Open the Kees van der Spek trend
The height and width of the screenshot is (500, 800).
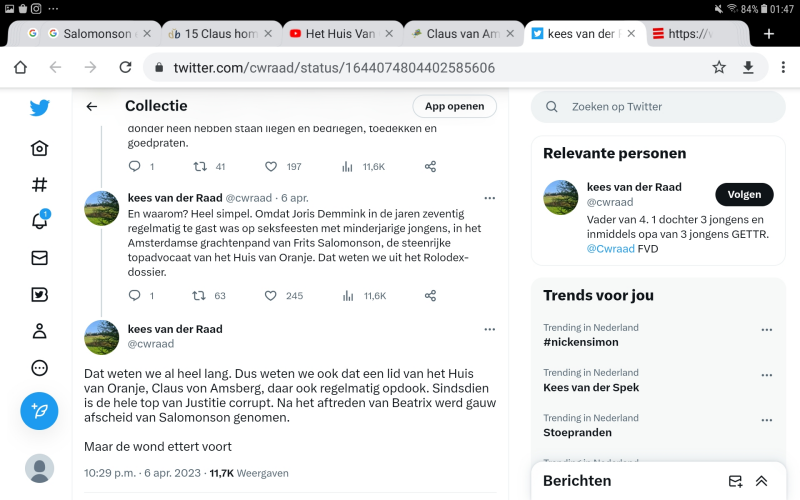(591, 387)
